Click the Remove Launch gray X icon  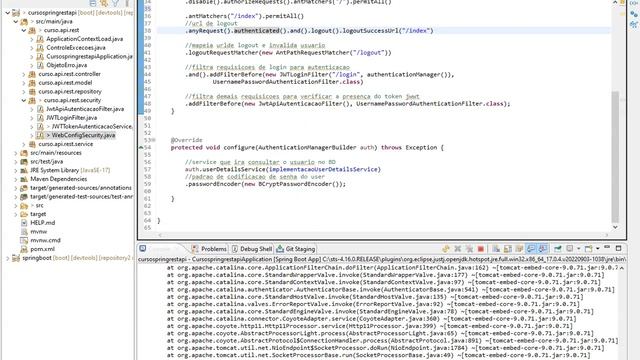coord(458,249)
